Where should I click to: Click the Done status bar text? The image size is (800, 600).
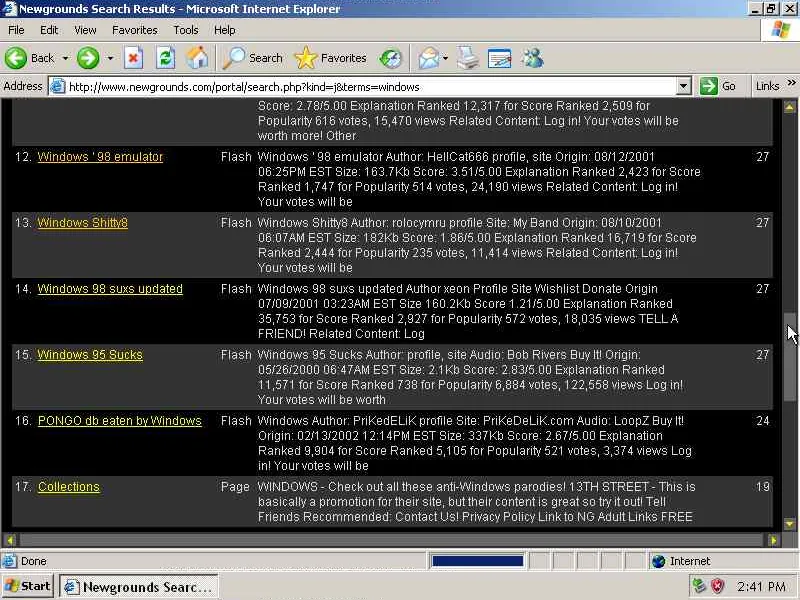coord(34,561)
